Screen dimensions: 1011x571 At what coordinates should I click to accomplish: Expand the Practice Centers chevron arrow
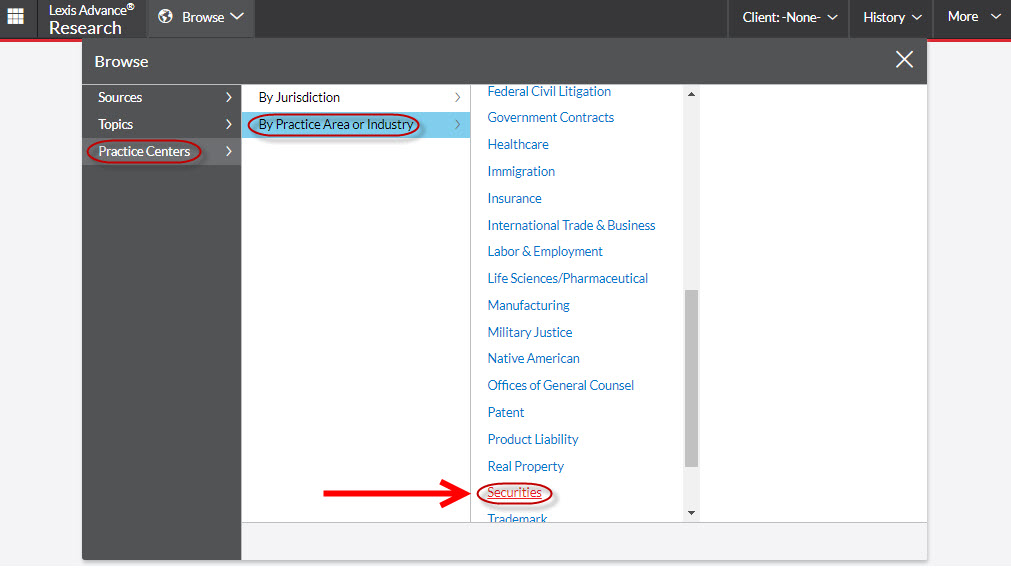pos(229,151)
